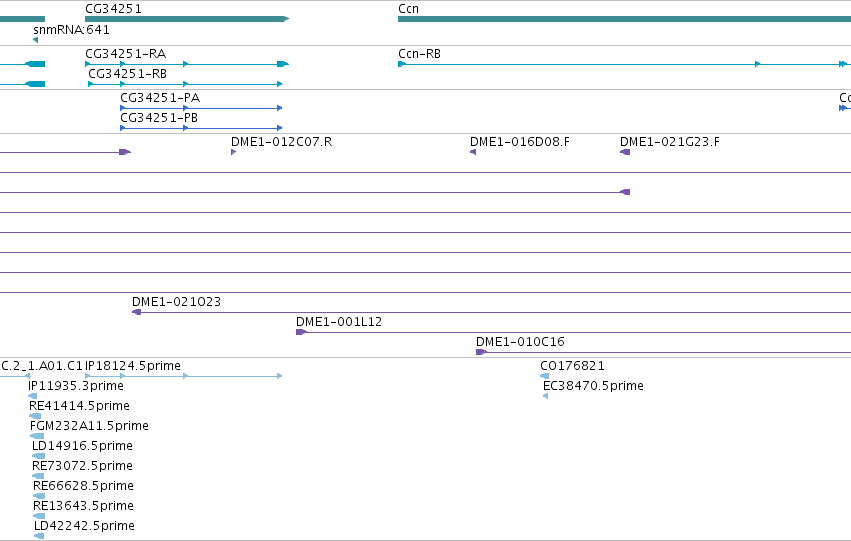Click the CG34251-PB protein label
The width and height of the screenshot is (851, 541).
tap(158, 118)
